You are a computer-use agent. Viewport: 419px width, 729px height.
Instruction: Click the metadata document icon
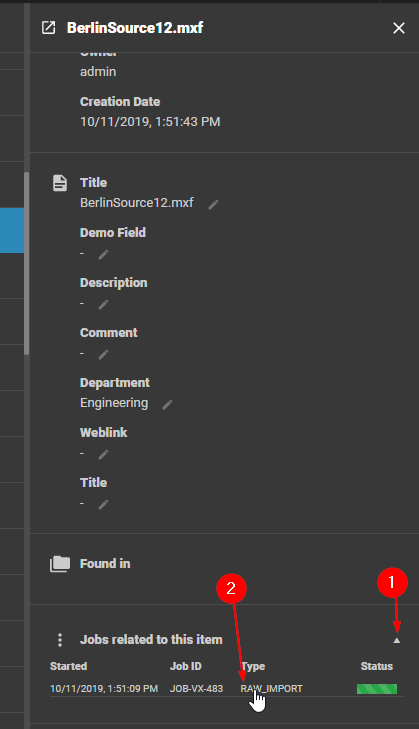tap(60, 183)
